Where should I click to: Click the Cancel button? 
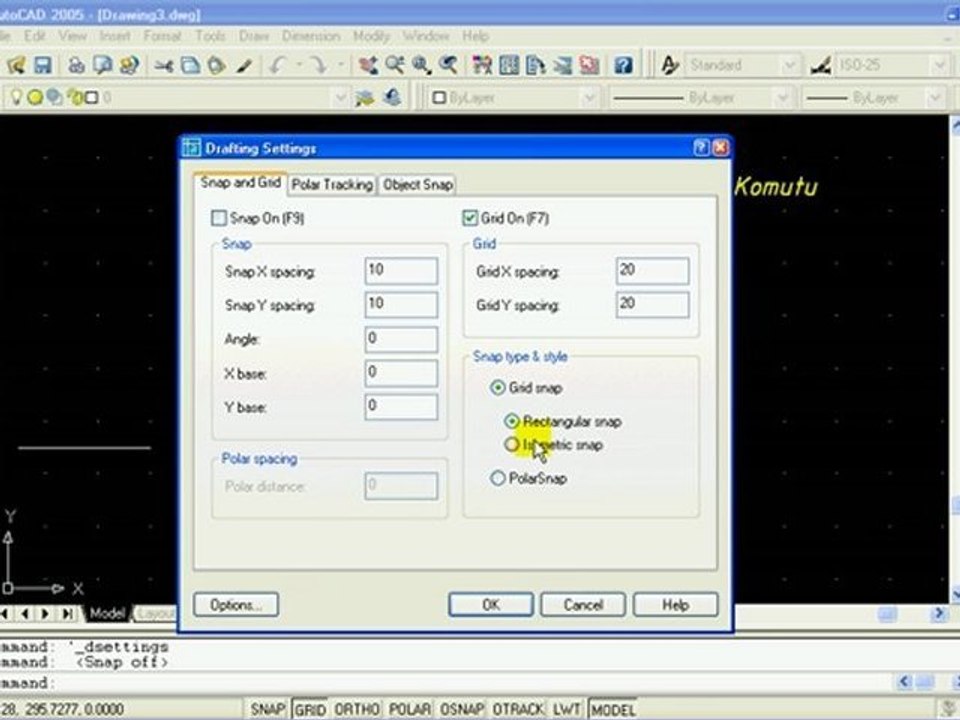(583, 605)
